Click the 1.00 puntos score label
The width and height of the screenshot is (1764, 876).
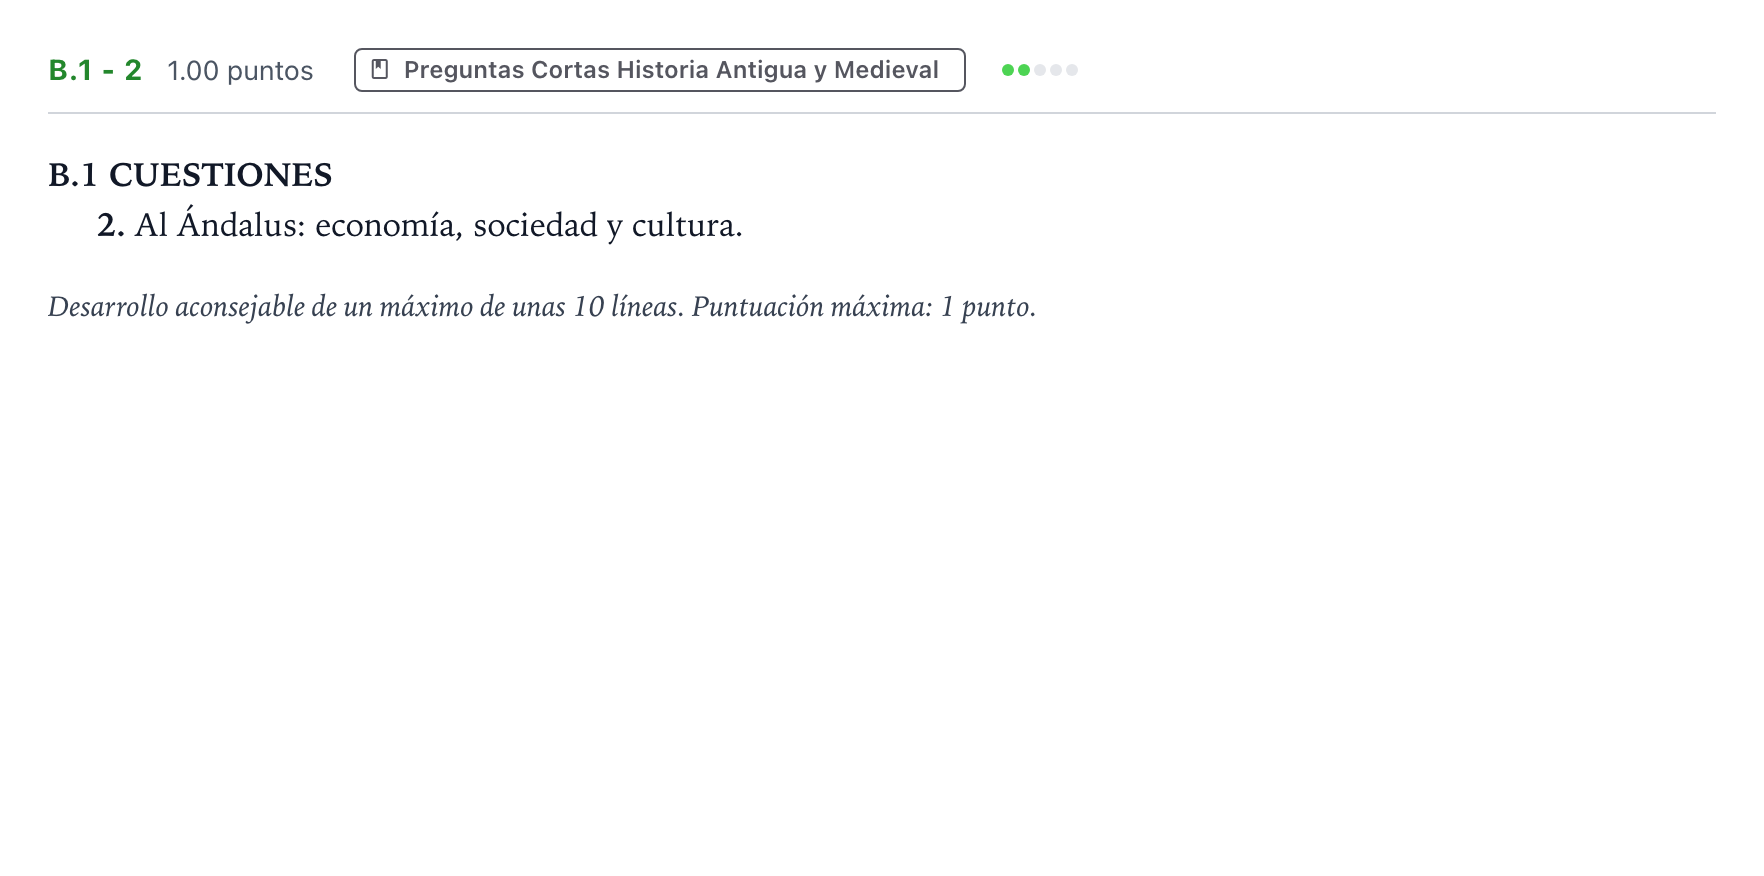240,71
